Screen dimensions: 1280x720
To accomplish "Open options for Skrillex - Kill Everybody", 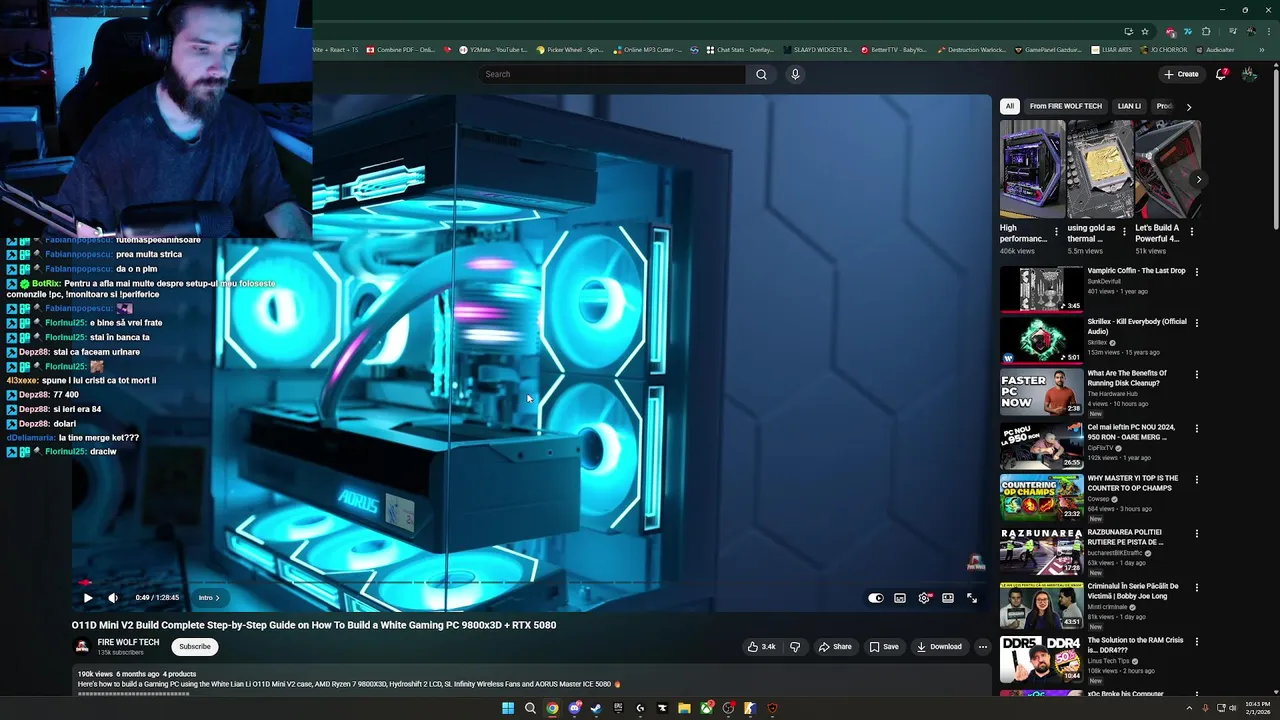I will tap(1196, 323).
